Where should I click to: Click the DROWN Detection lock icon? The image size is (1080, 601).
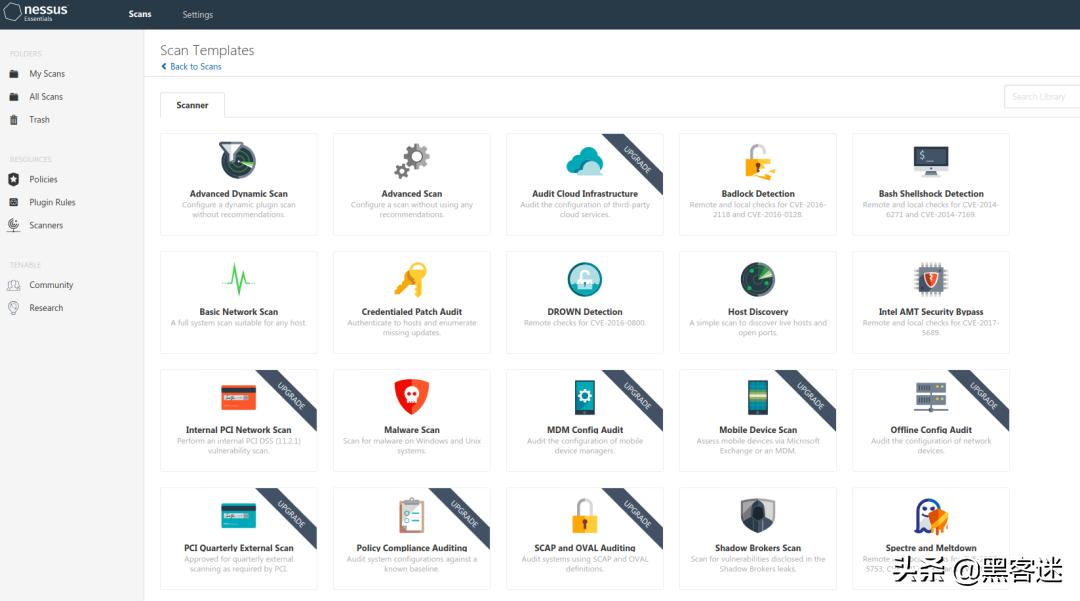click(585, 279)
